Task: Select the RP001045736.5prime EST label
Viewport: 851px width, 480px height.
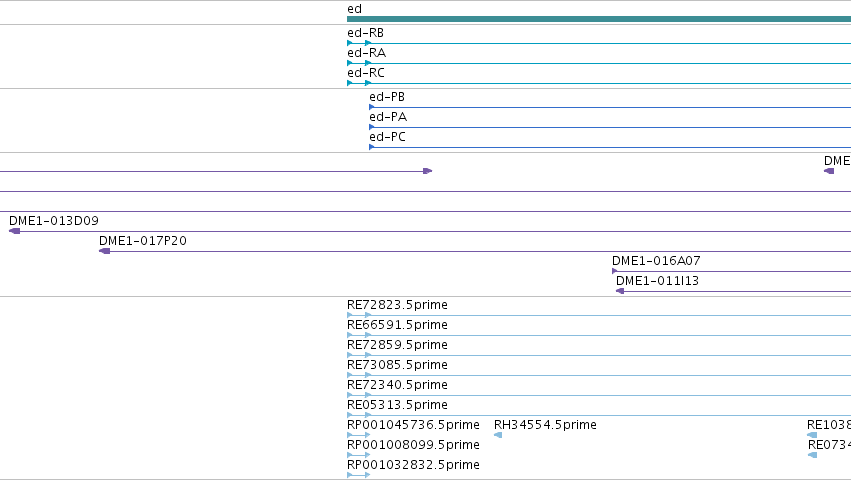Action: 414,425
